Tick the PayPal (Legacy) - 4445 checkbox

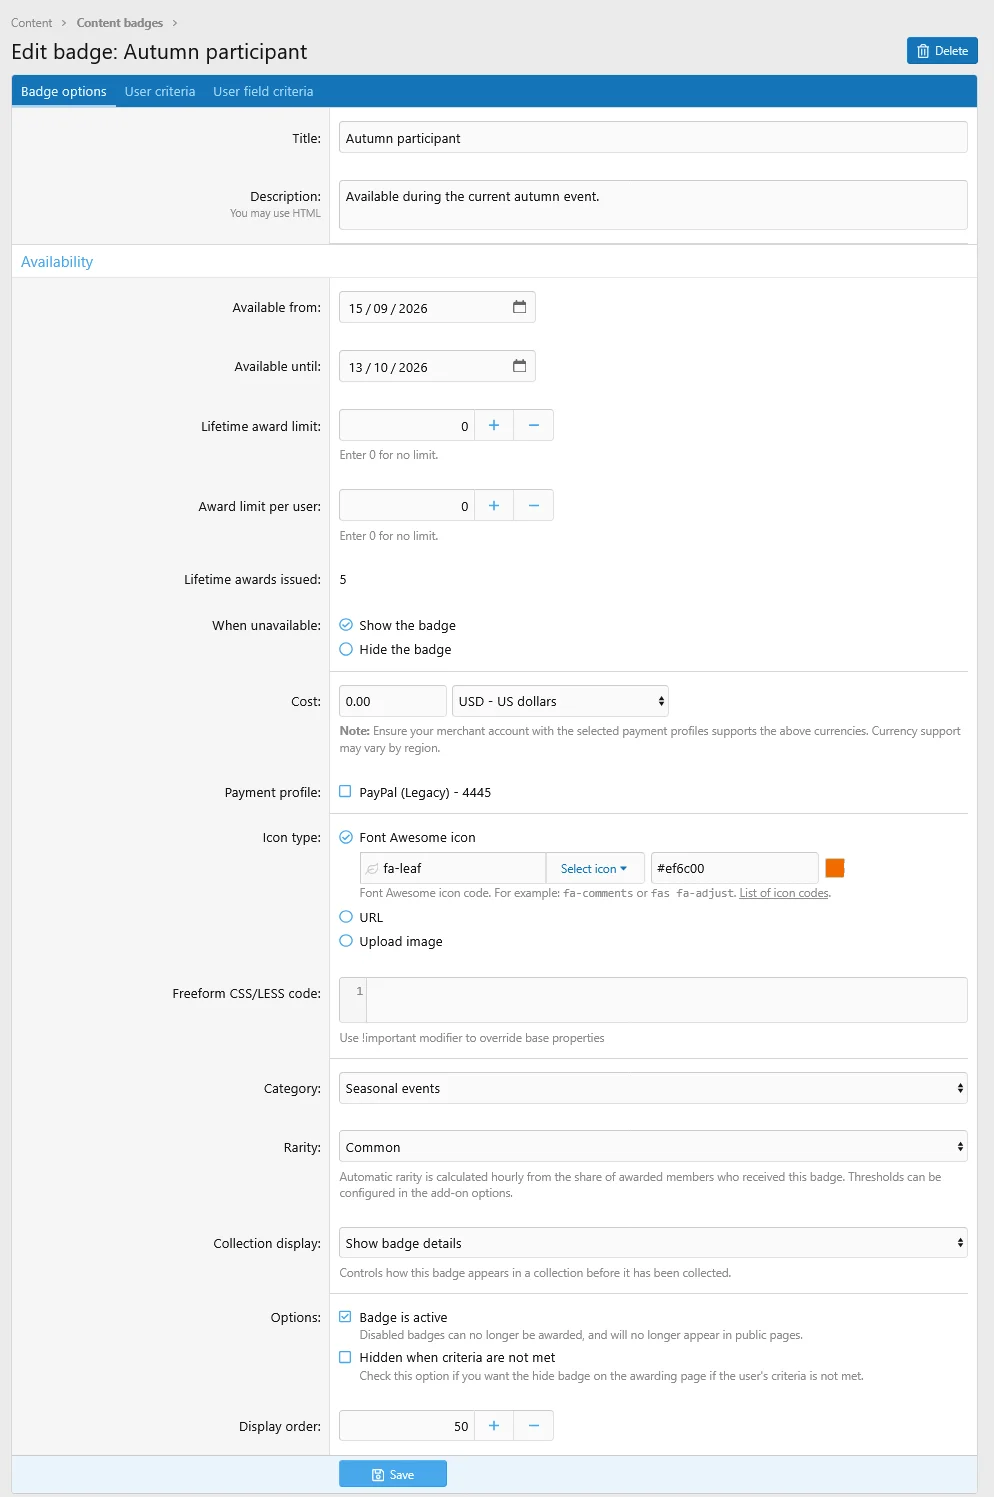point(346,792)
